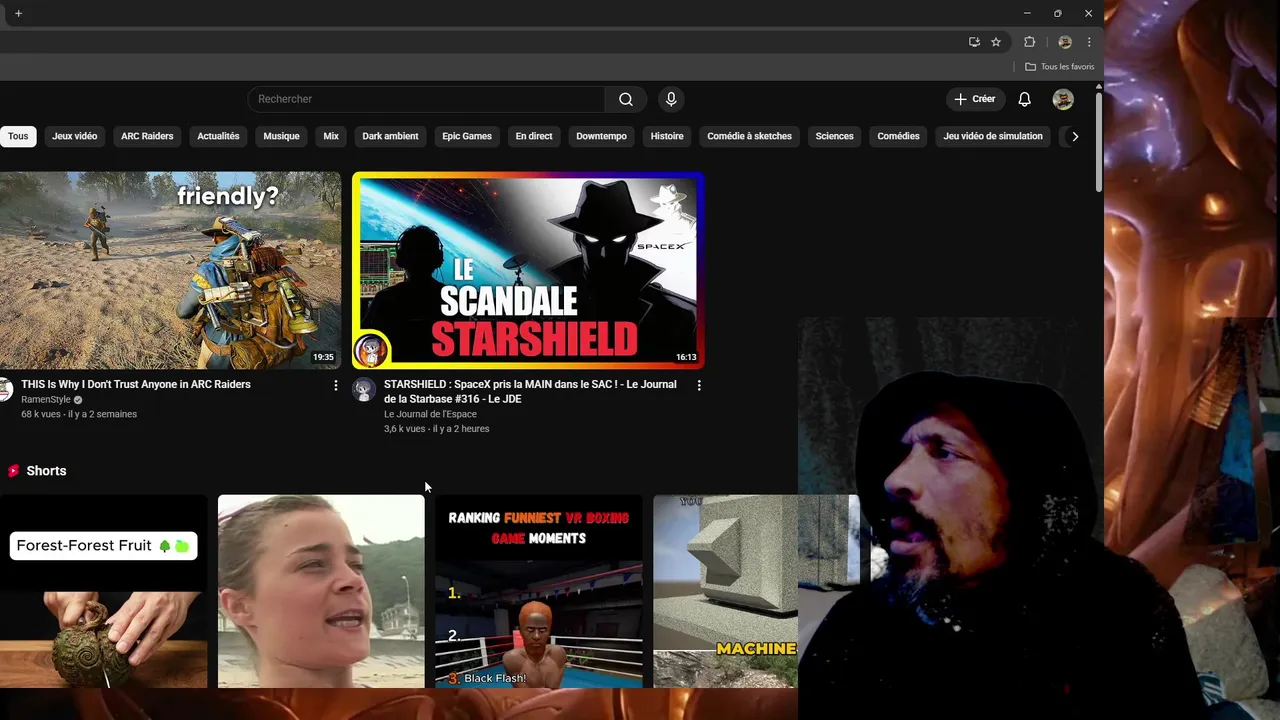The height and width of the screenshot is (720, 1280).
Task: Play the ARC Raiders friendly thumbnail
Action: pyautogui.click(x=170, y=270)
